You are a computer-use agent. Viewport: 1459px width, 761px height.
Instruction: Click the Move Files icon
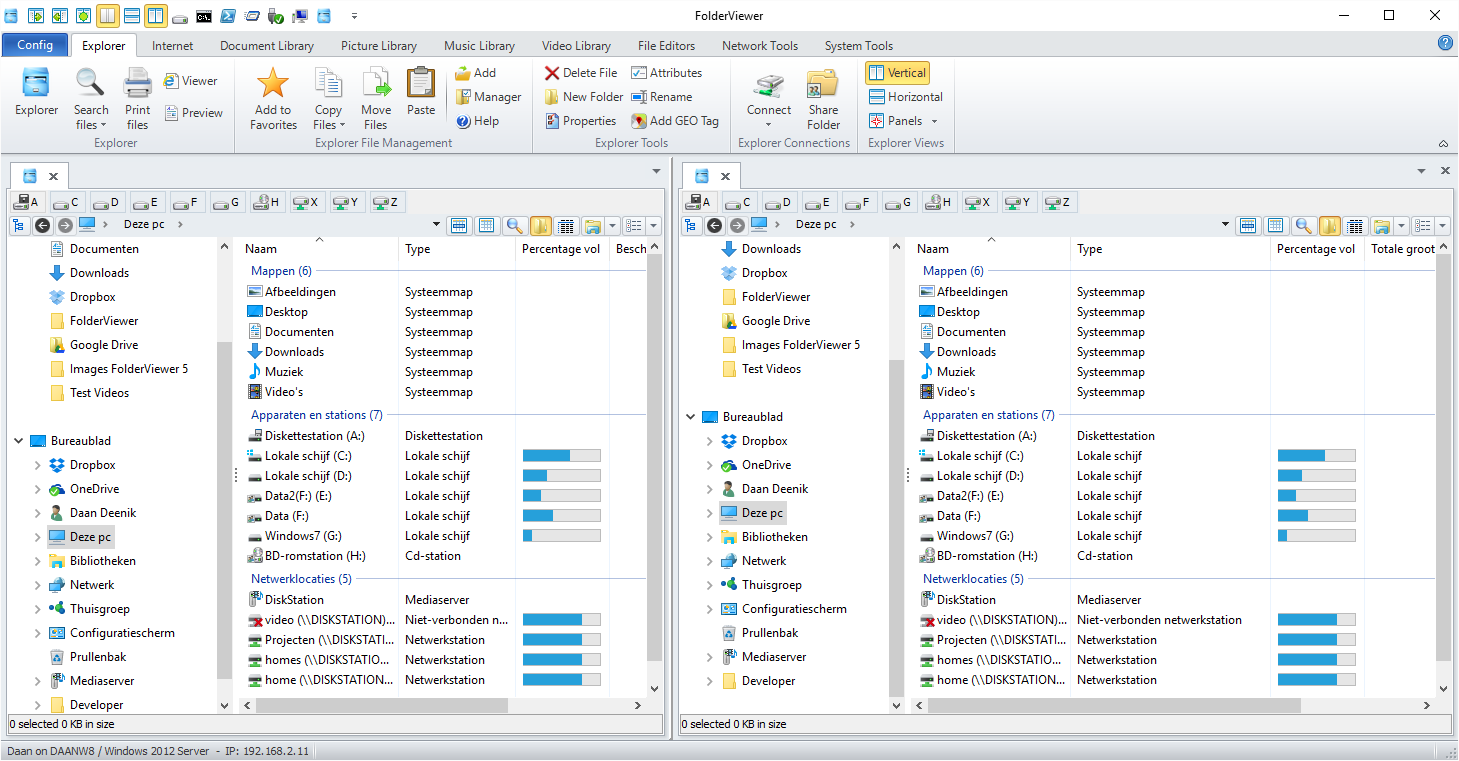tap(376, 83)
